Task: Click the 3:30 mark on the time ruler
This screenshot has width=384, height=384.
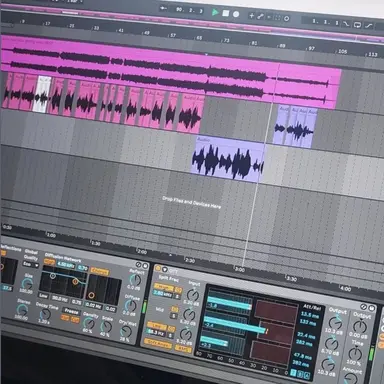Action: pyautogui.click(x=291, y=279)
